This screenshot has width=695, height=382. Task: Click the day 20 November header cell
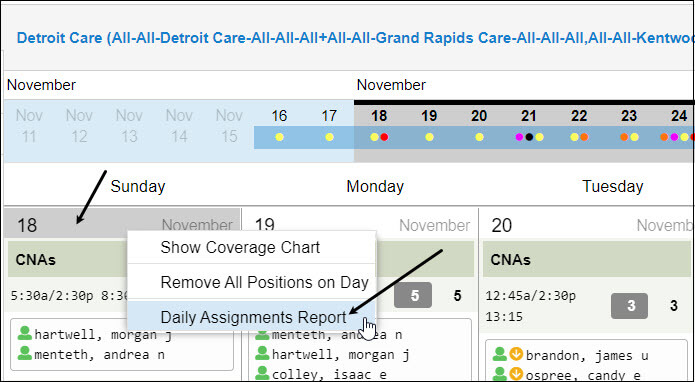coord(586,225)
